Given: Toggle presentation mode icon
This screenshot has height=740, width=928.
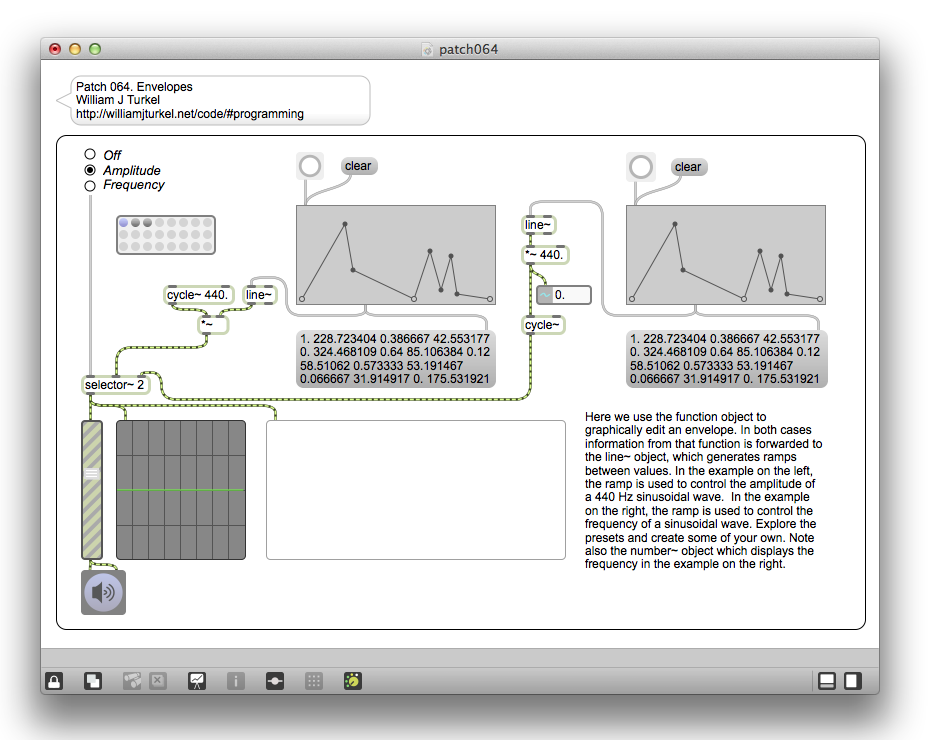Looking at the screenshot, I should click(x=198, y=681).
